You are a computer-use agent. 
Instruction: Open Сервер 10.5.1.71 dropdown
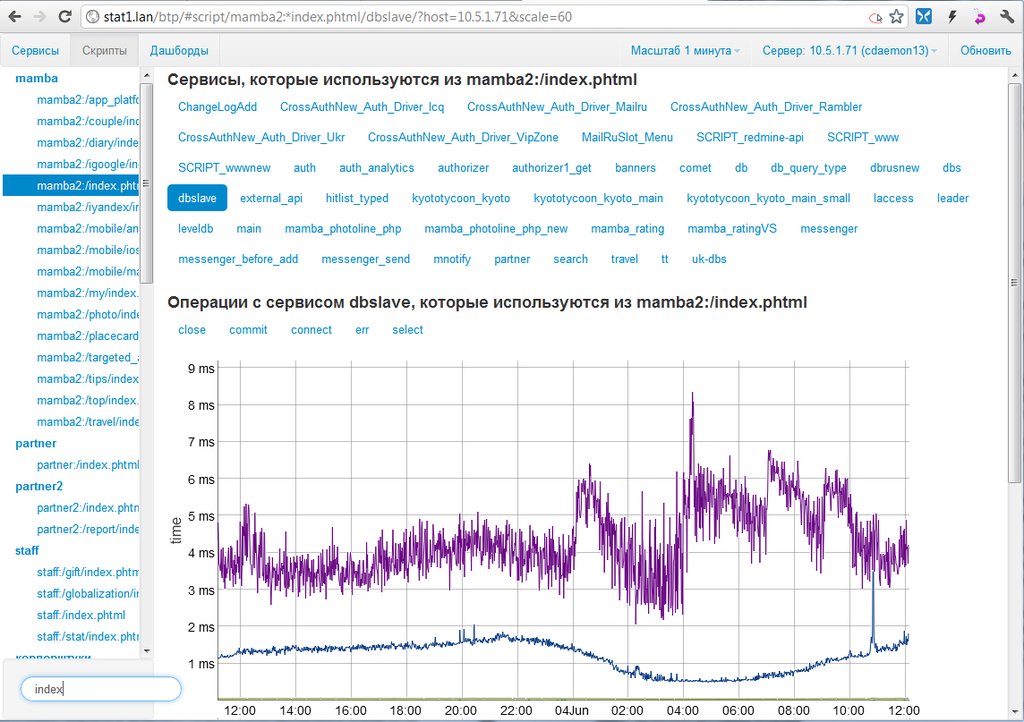tap(849, 50)
